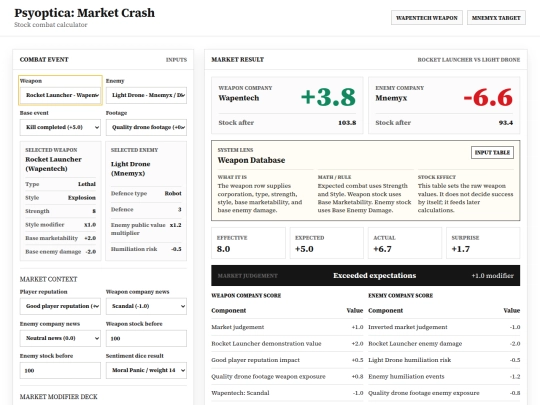Click the 'Base enemy damage' weapon stat row
540x405 pixels.
coord(60,252)
